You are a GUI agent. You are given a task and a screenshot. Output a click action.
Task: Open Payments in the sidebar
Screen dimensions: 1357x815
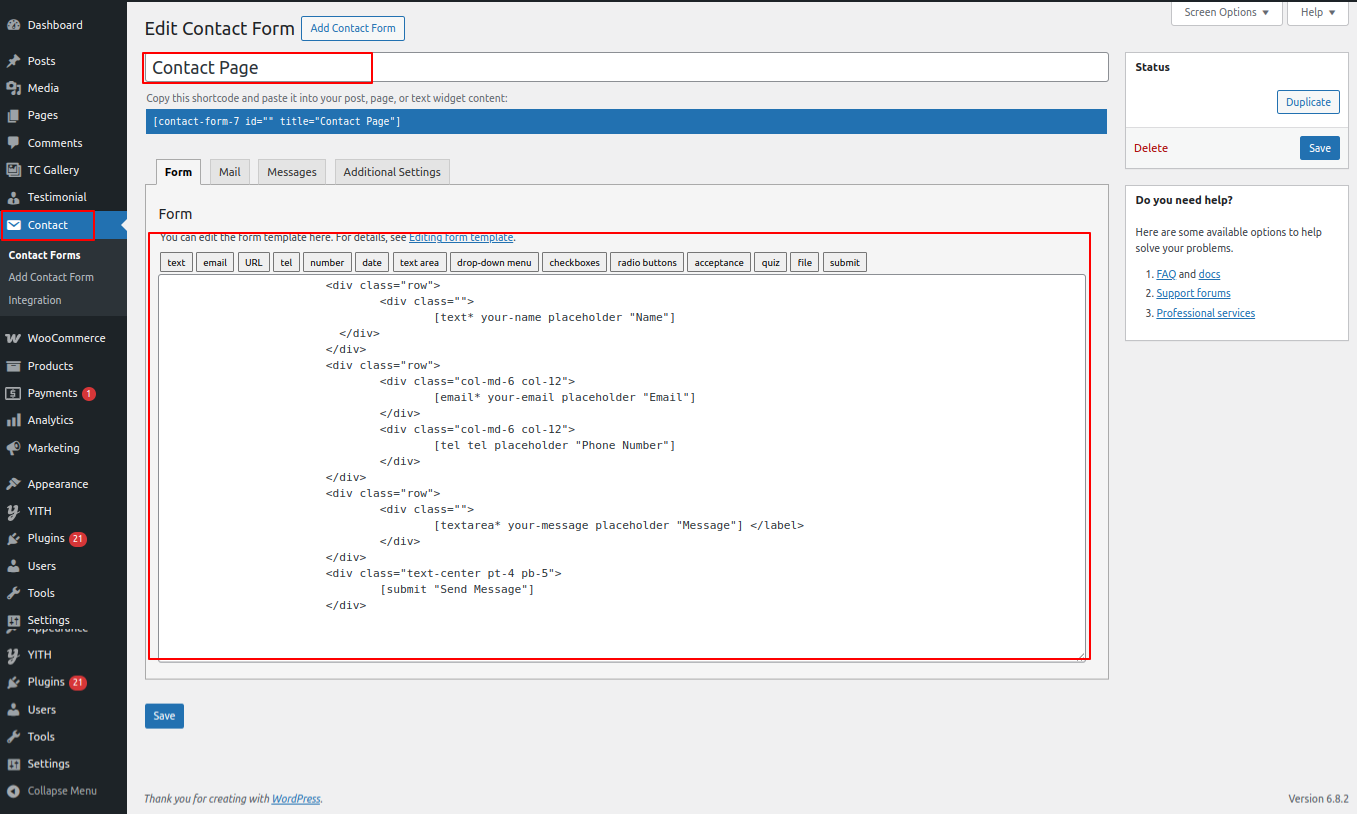click(52, 393)
